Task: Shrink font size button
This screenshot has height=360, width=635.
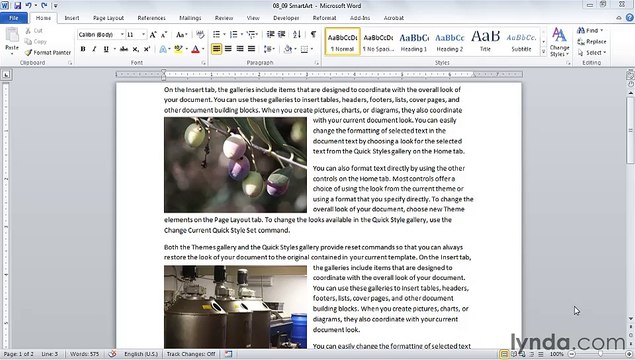Action: (164, 35)
